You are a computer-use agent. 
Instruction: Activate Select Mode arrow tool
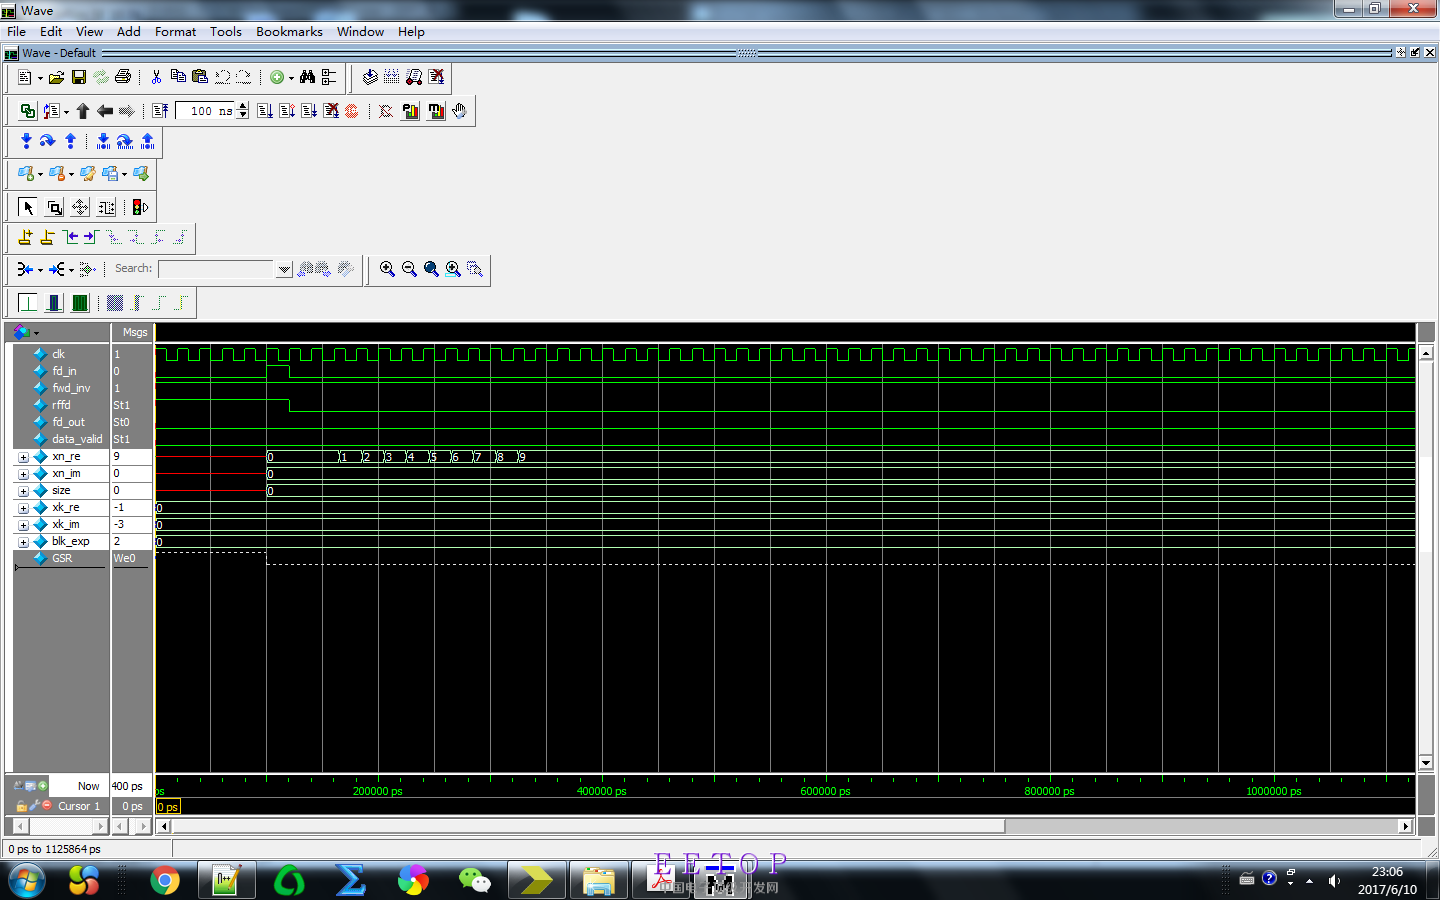click(28, 208)
